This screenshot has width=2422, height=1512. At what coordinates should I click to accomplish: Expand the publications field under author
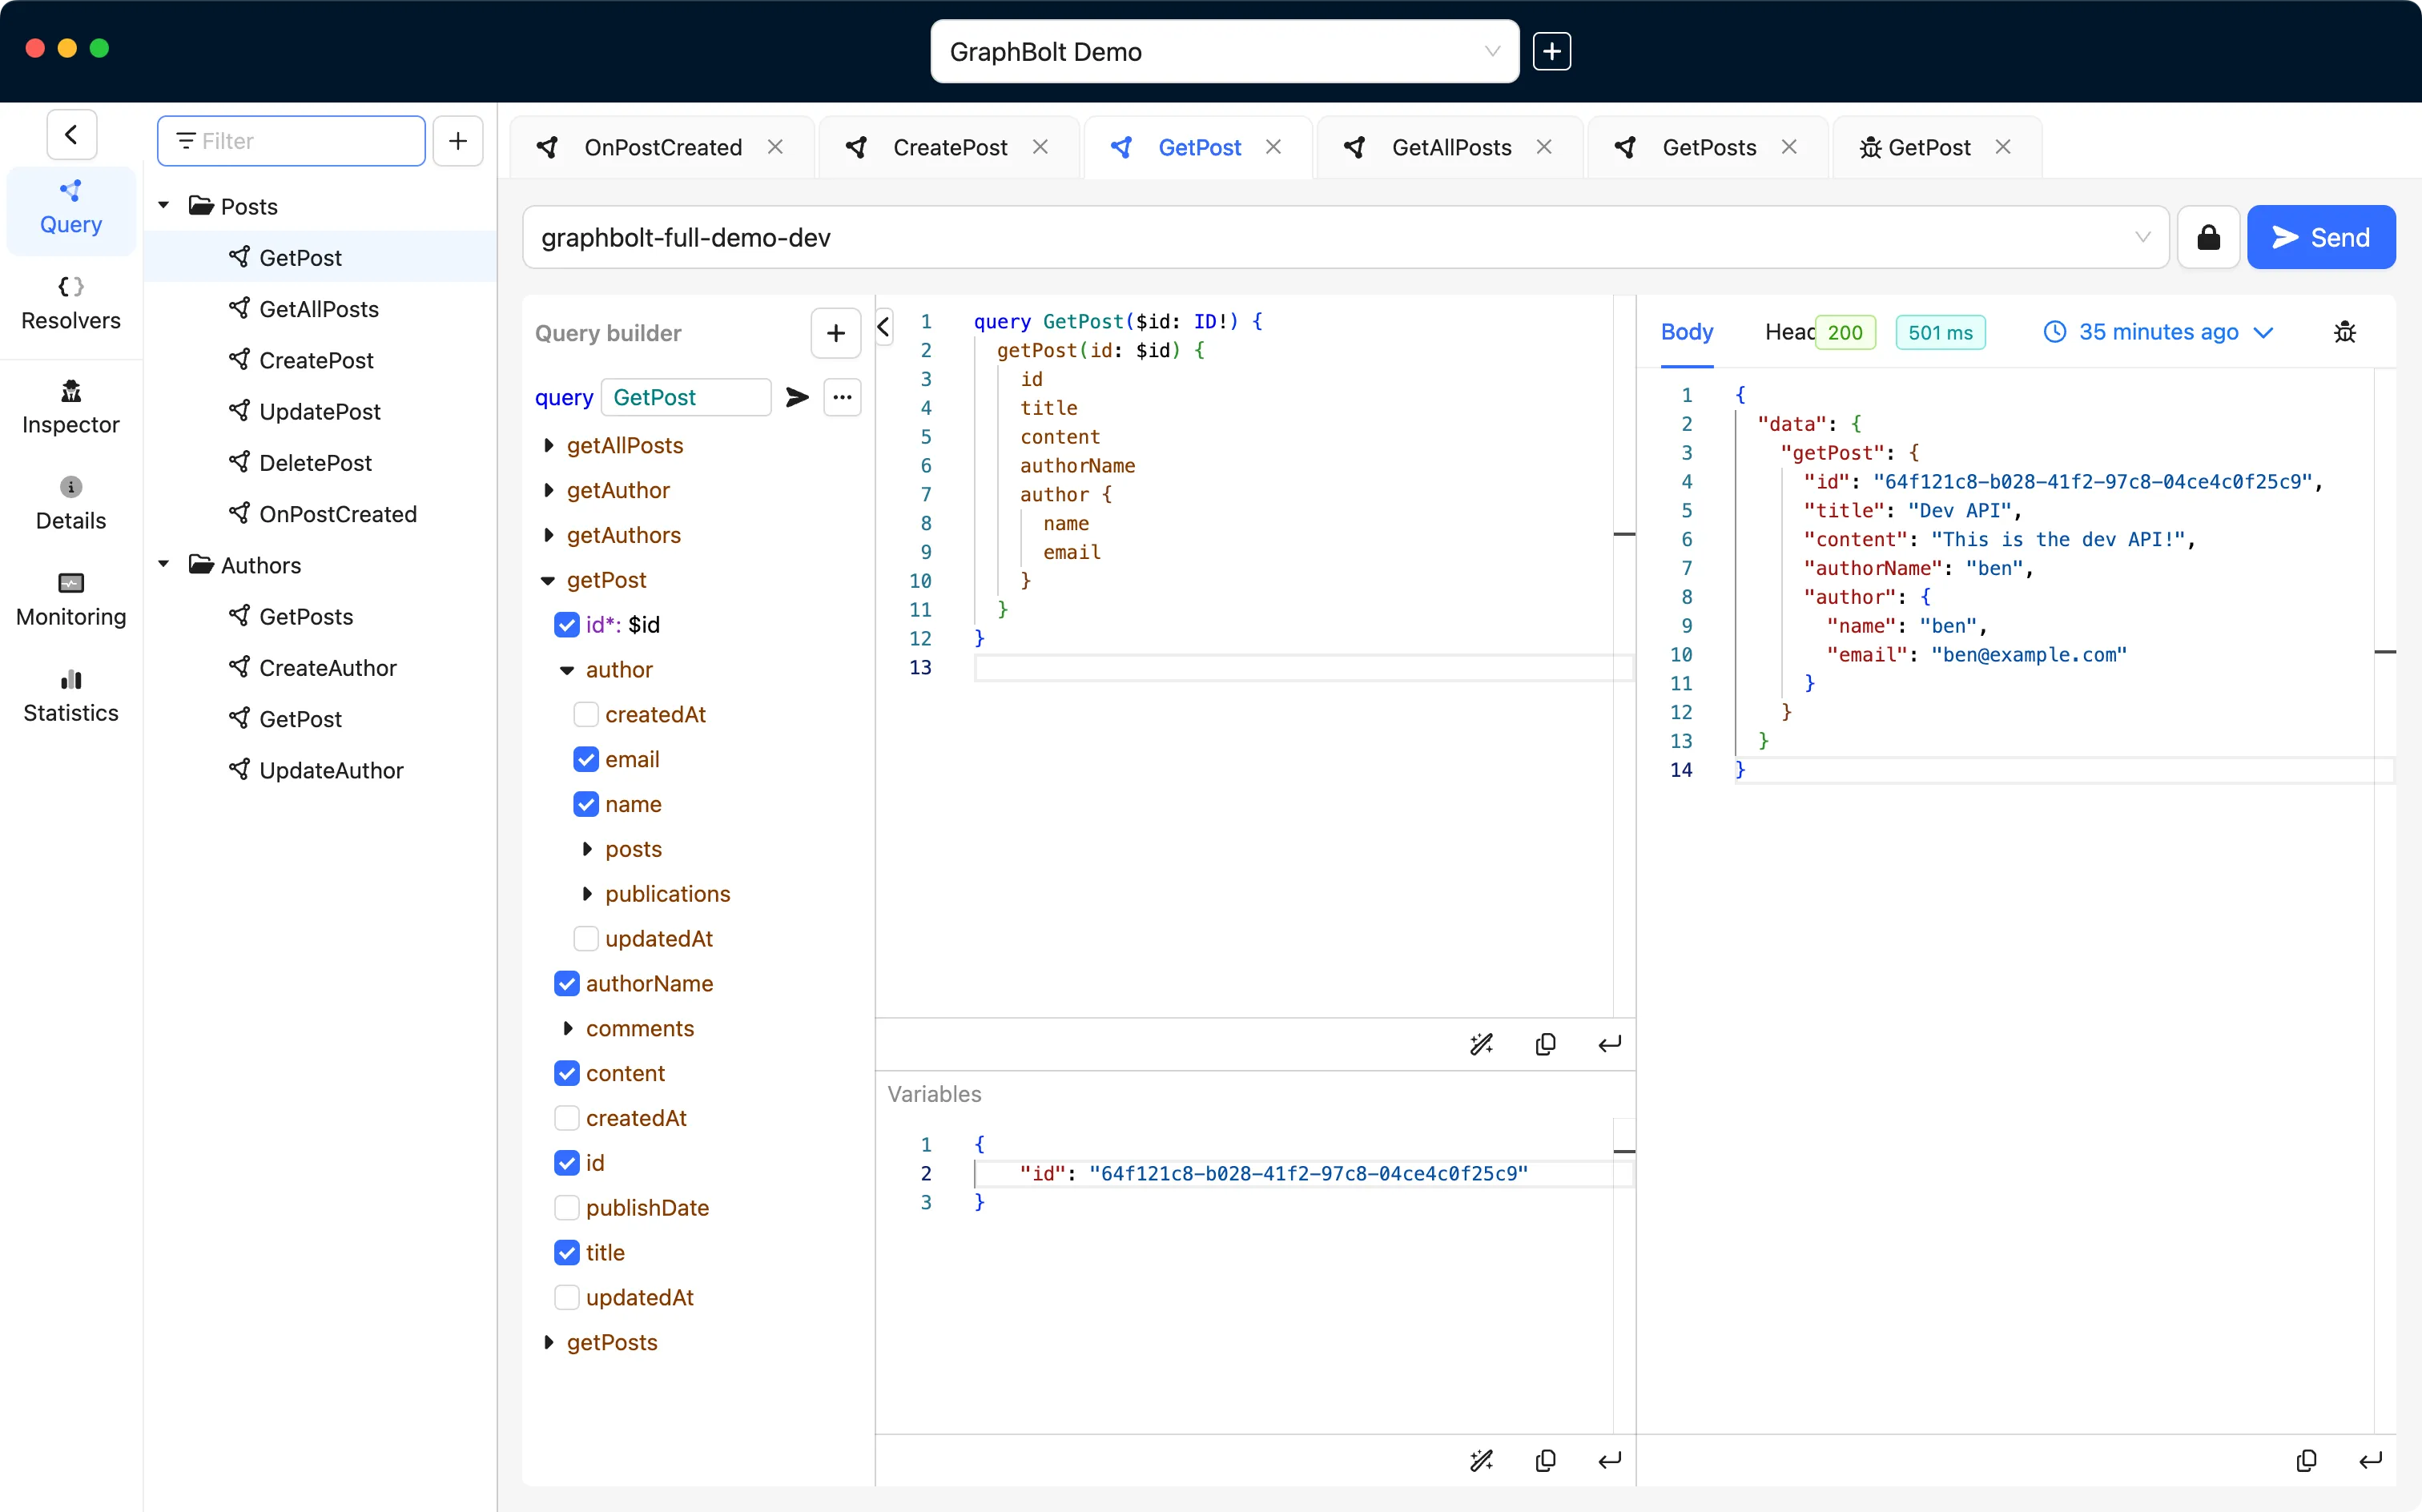pos(587,894)
